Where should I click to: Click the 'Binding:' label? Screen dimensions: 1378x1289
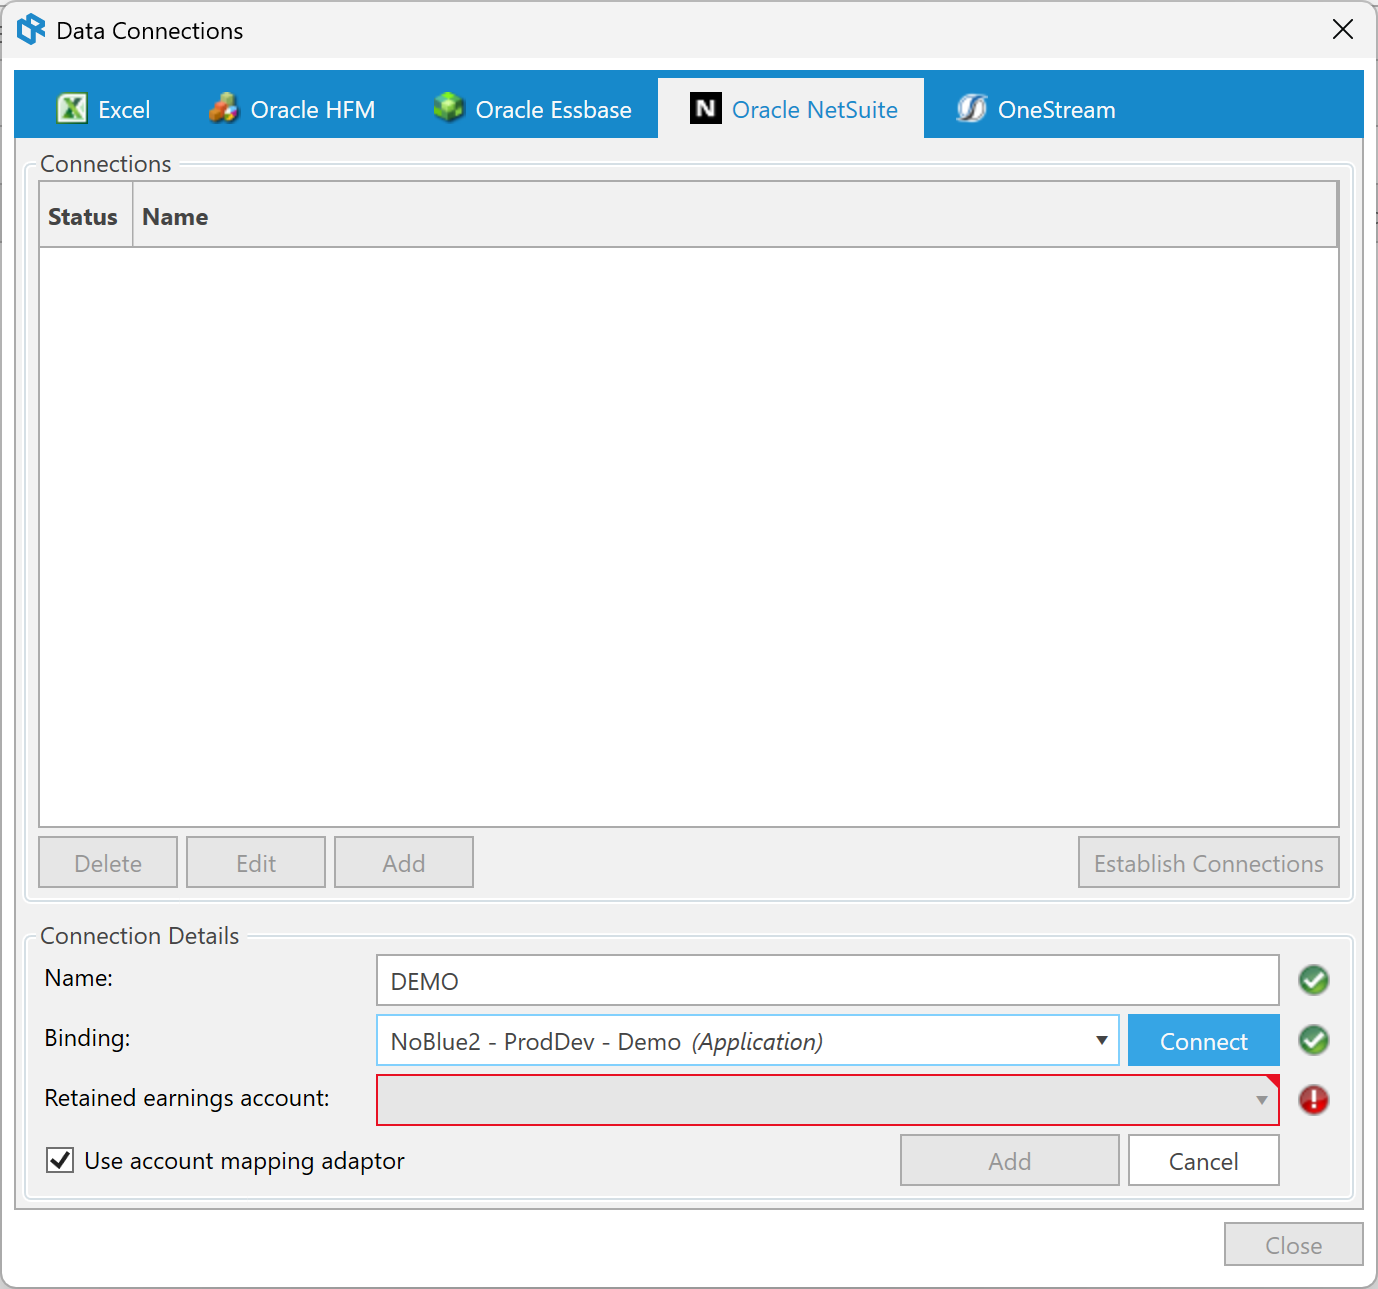87,1038
